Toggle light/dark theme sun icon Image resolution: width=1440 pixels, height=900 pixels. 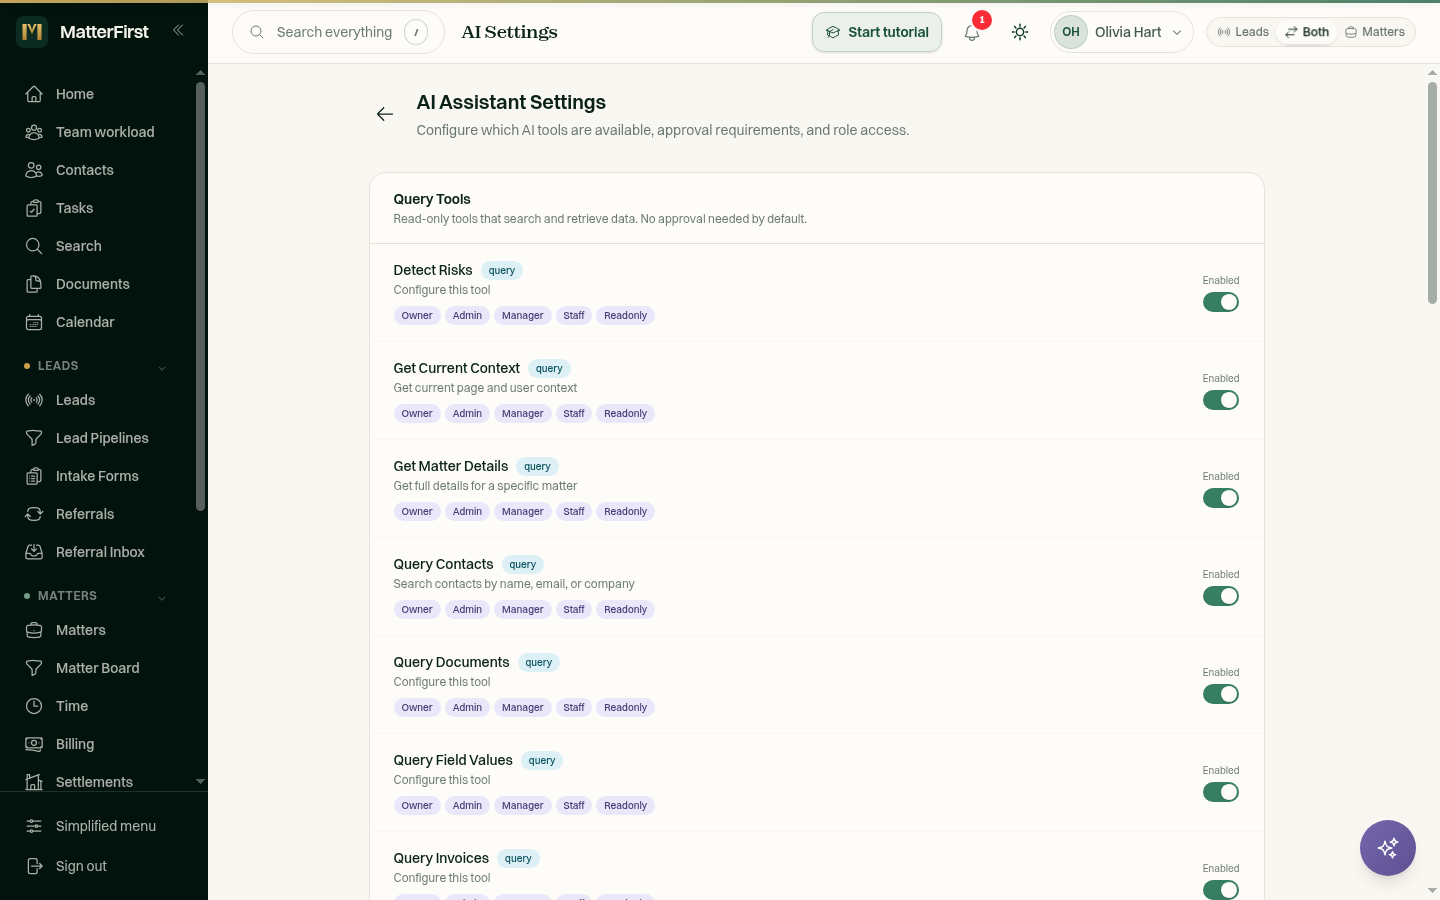[1020, 32]
